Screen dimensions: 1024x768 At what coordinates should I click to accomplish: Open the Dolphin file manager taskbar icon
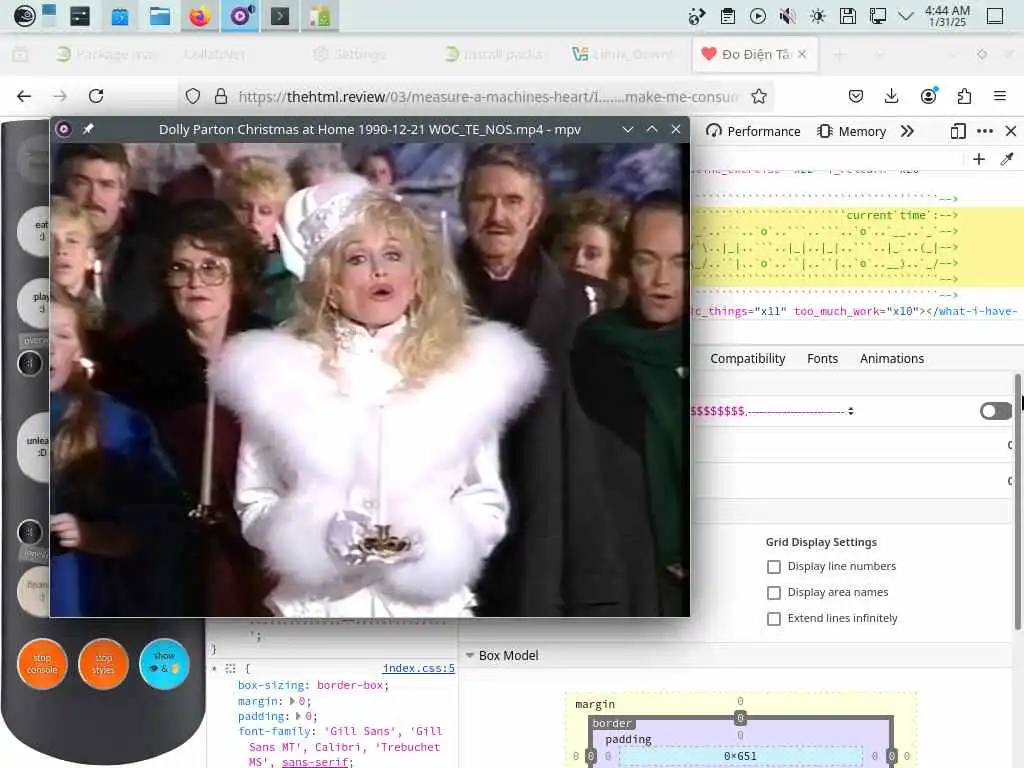[x=159, y=16]
